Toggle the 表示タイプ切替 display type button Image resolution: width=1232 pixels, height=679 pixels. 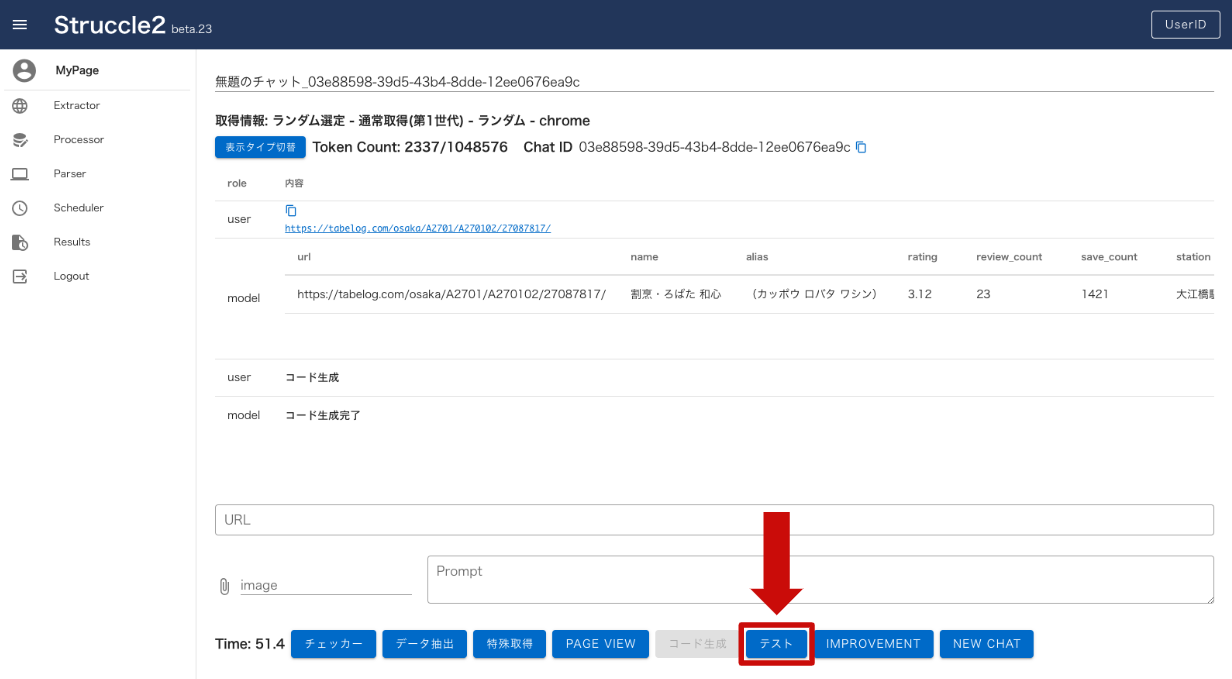click(x=260, y=146)
